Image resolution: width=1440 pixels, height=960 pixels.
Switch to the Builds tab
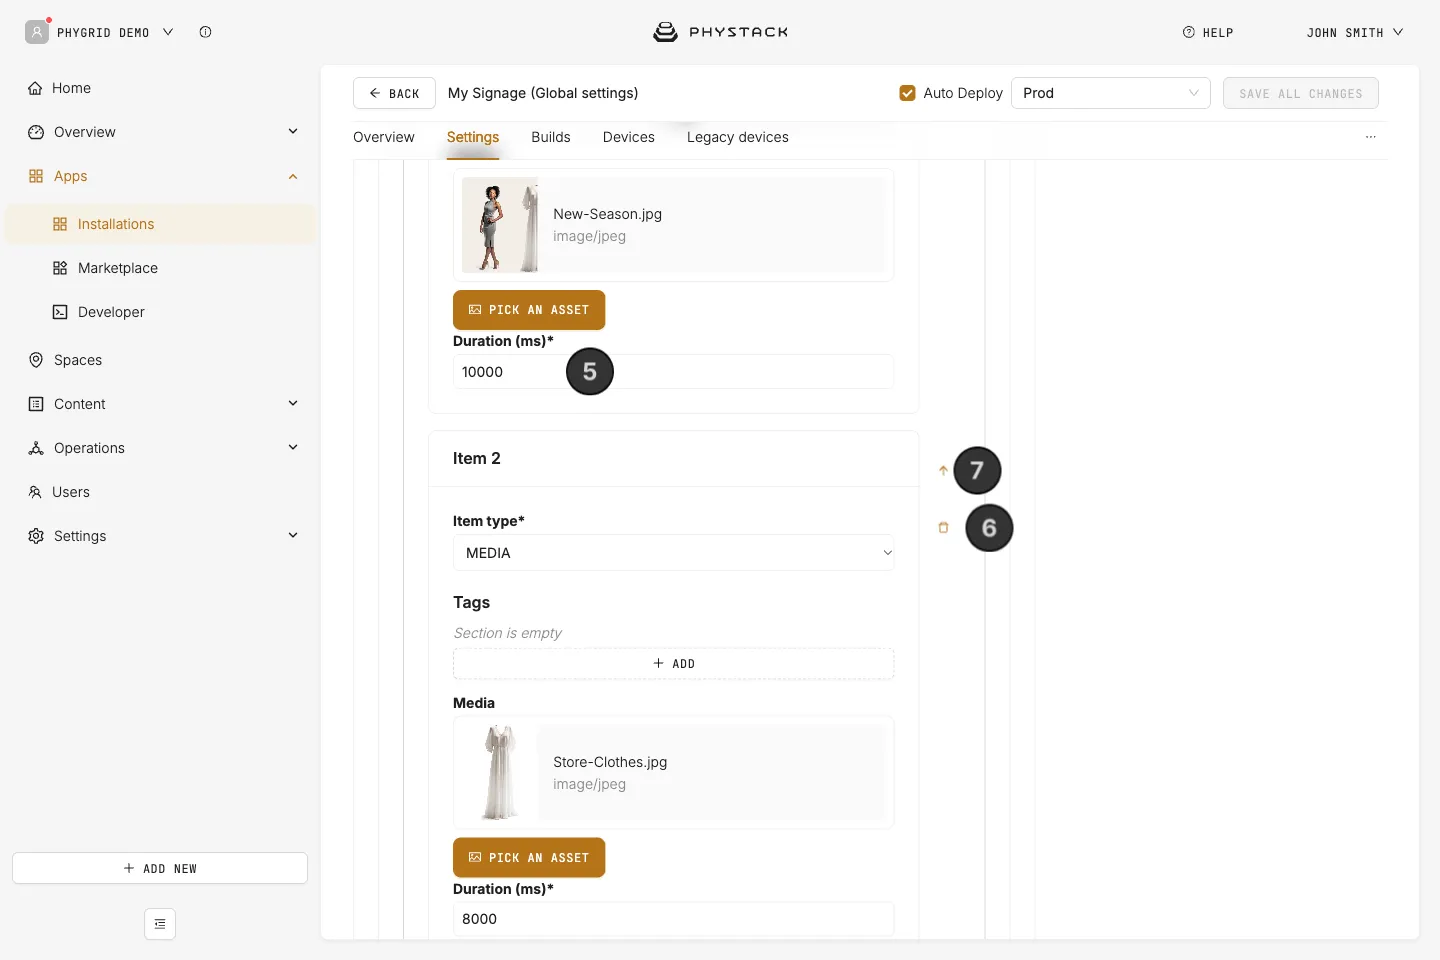(x=551, y=137)
